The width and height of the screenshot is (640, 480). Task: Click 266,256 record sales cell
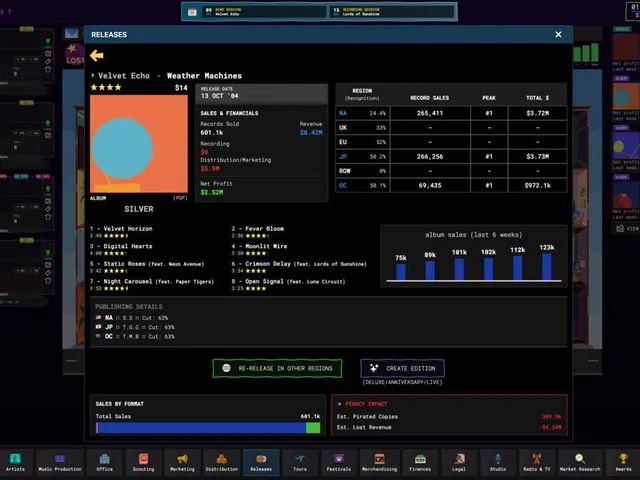click(430, 156)
